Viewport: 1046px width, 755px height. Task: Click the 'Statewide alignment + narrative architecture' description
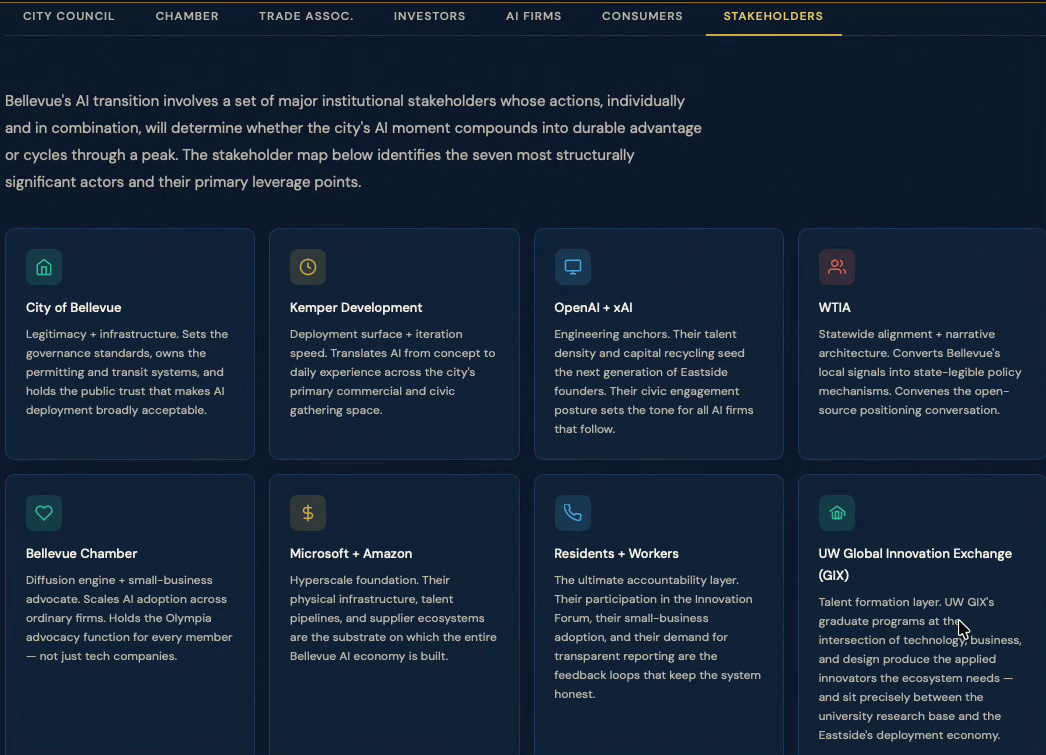pos(920,372)
